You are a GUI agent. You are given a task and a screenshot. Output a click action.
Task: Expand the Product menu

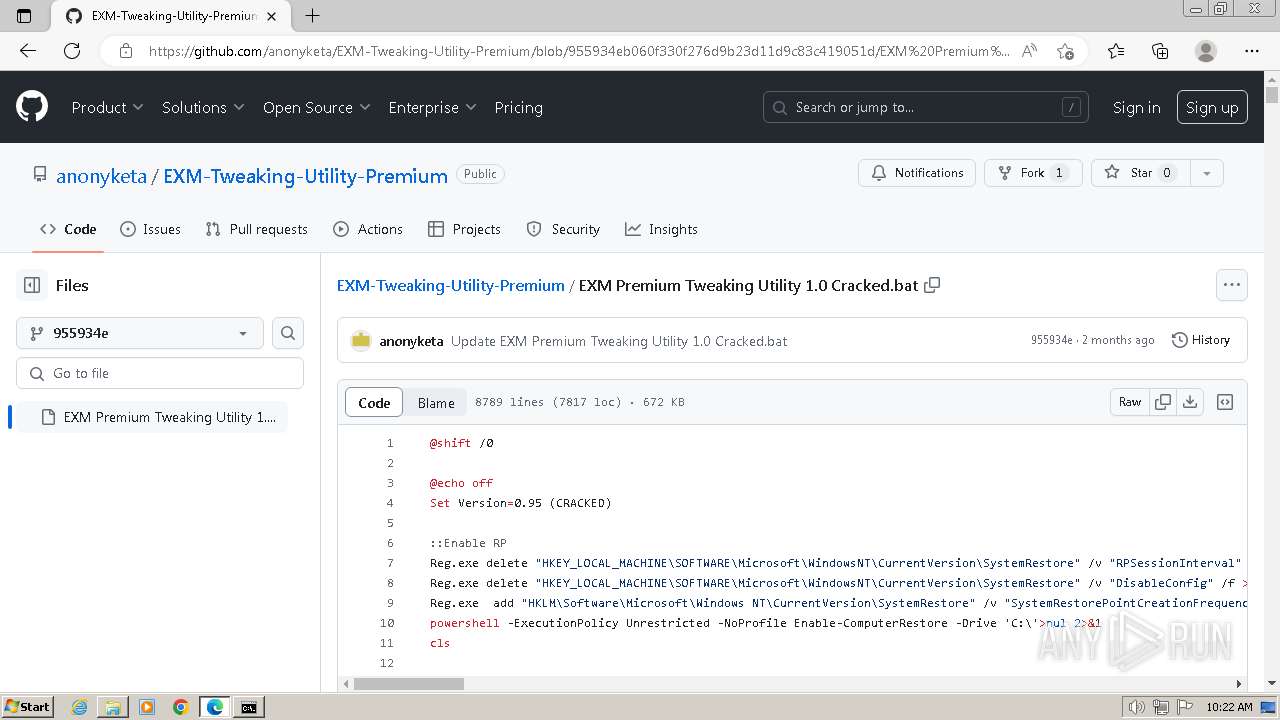click(x=107, y=107)
